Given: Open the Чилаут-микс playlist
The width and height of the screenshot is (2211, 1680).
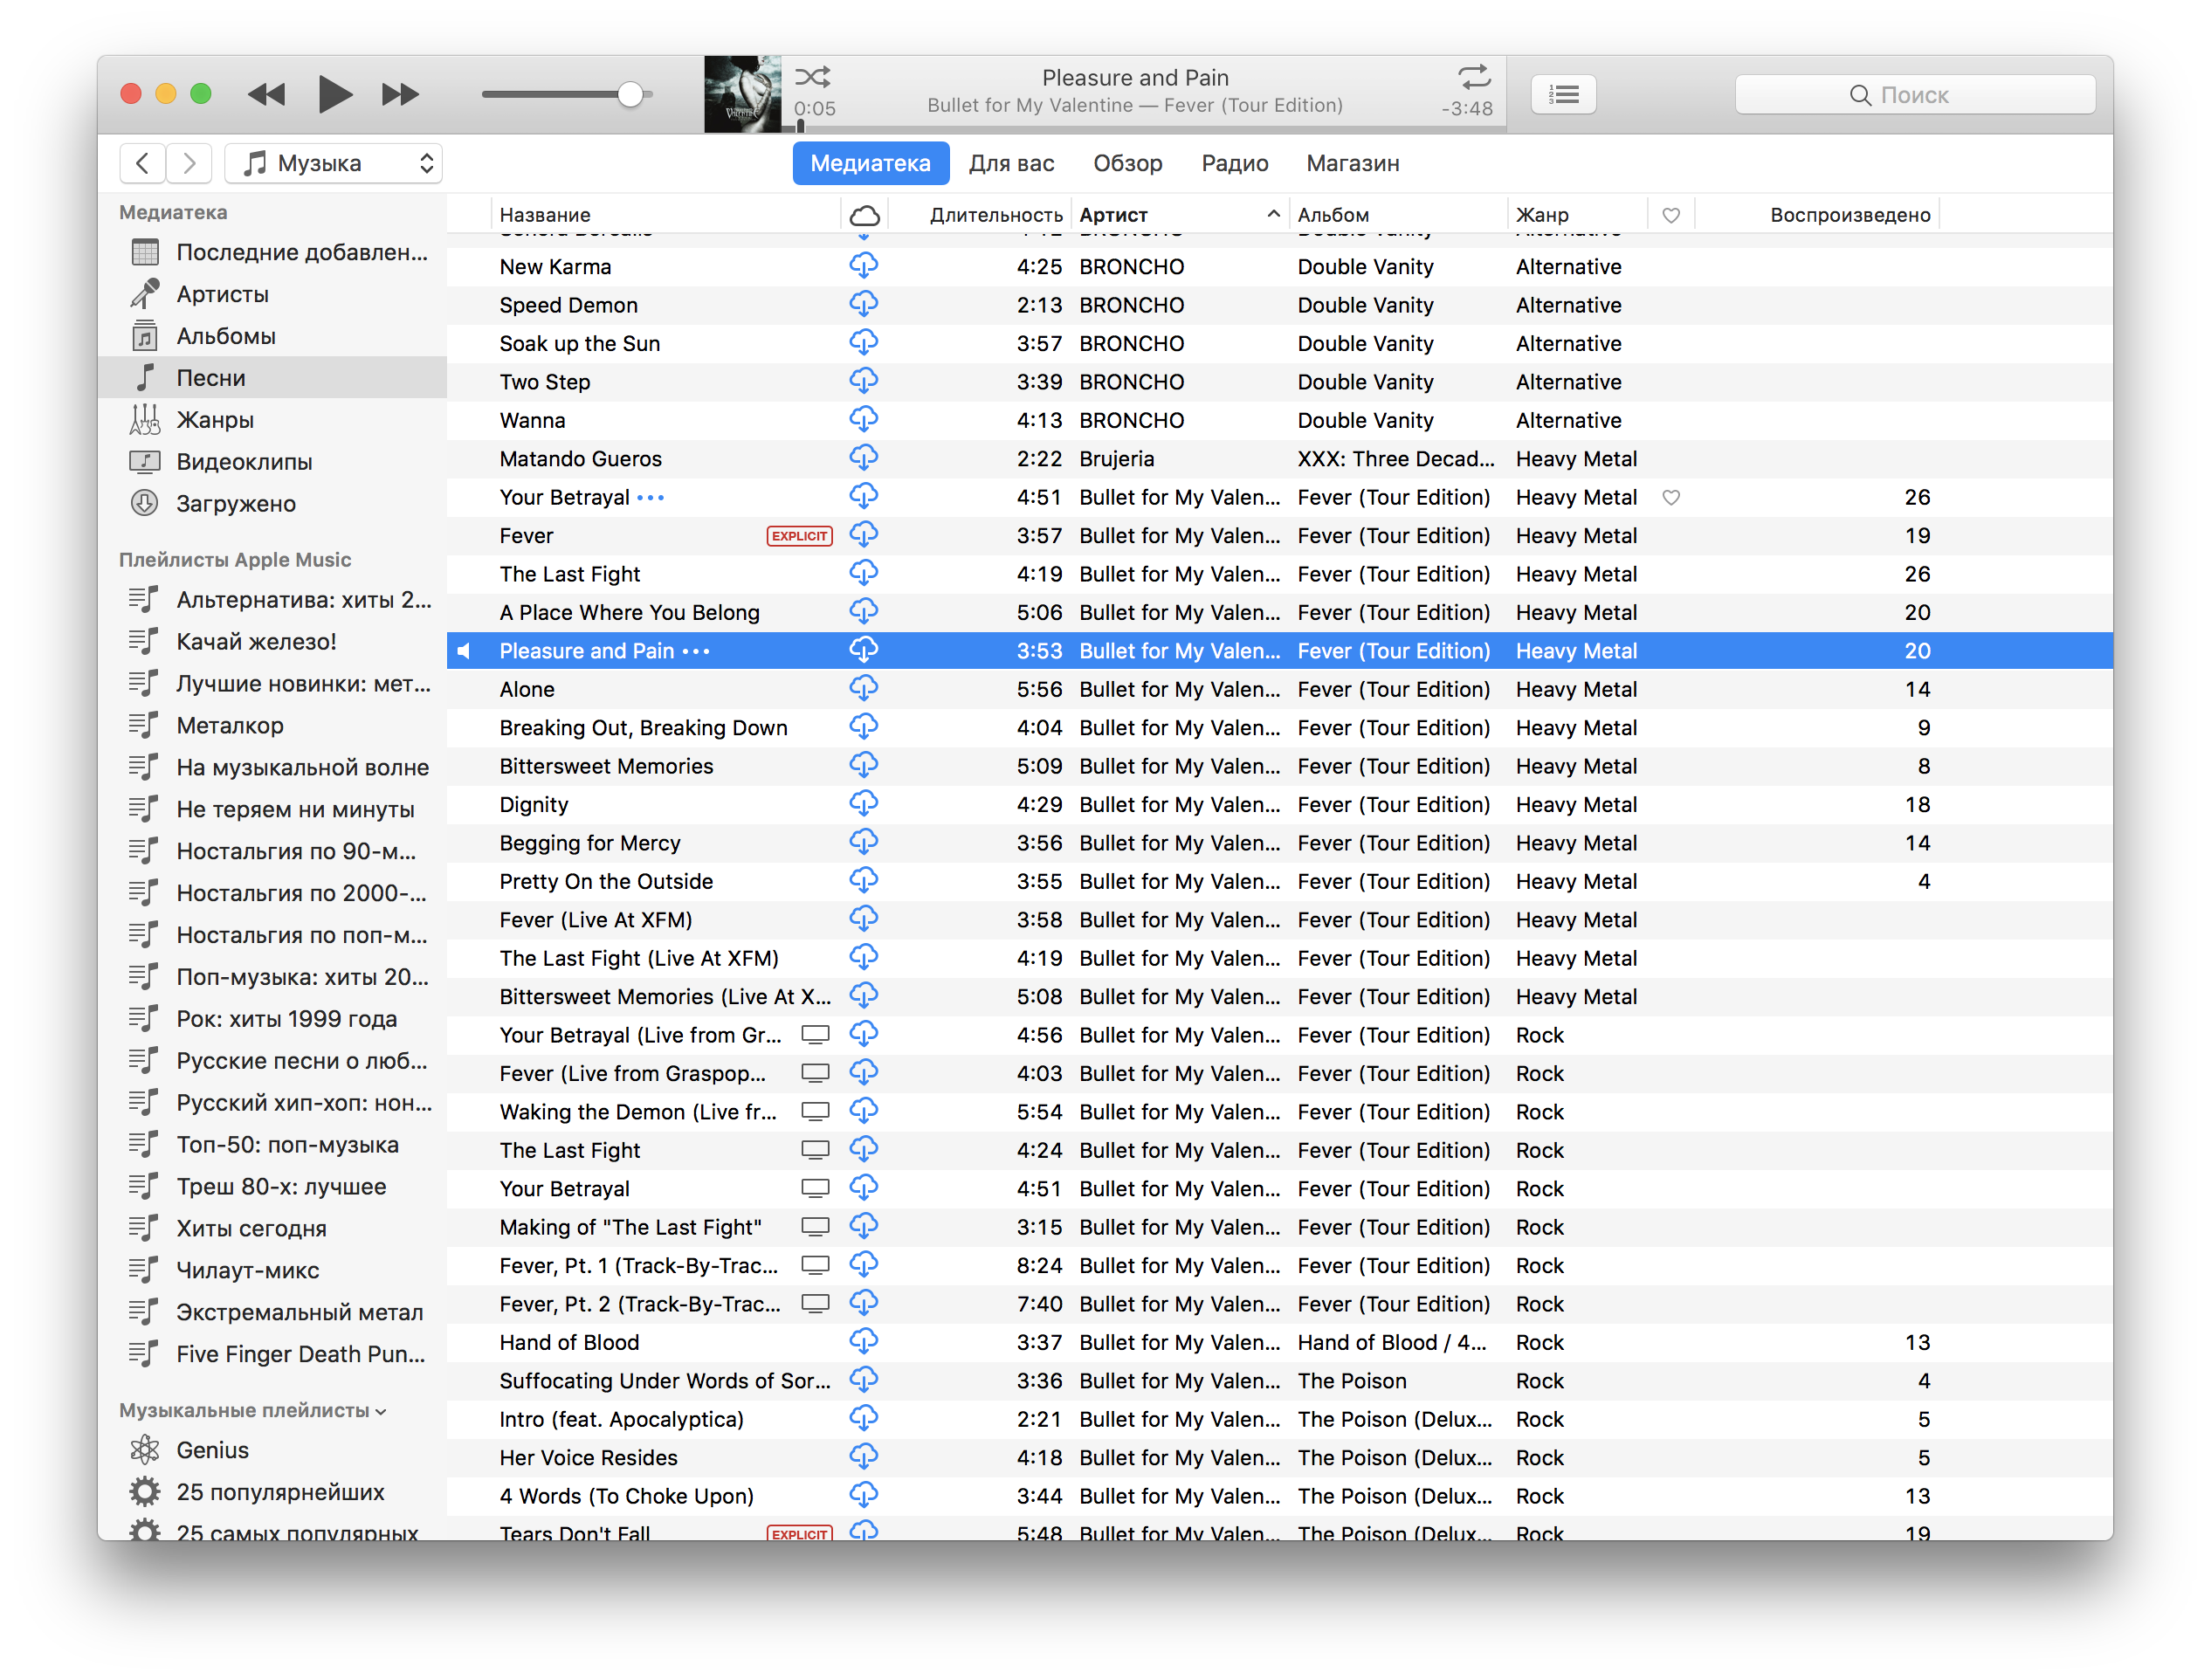Looking at the screenshot, I should (272, 1270).
